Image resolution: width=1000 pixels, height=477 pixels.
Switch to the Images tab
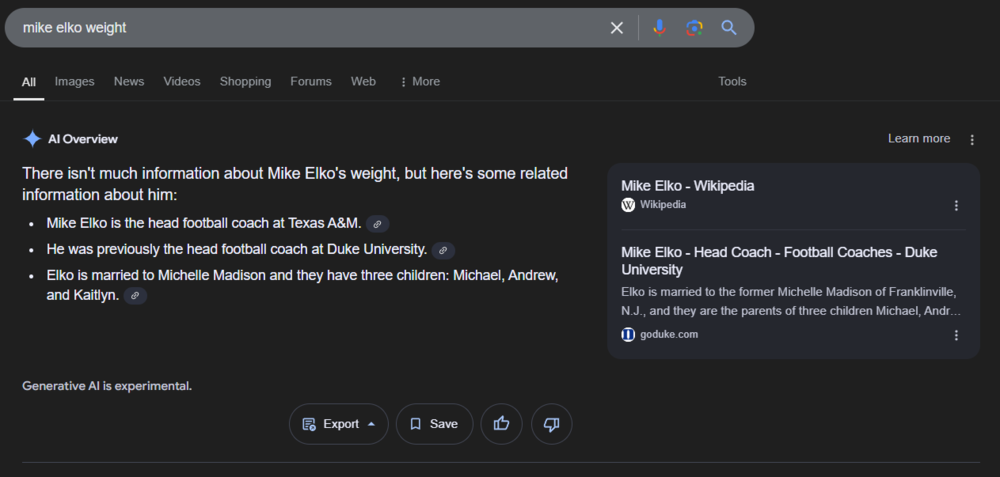pyautogui.click(x=74, y=82)
